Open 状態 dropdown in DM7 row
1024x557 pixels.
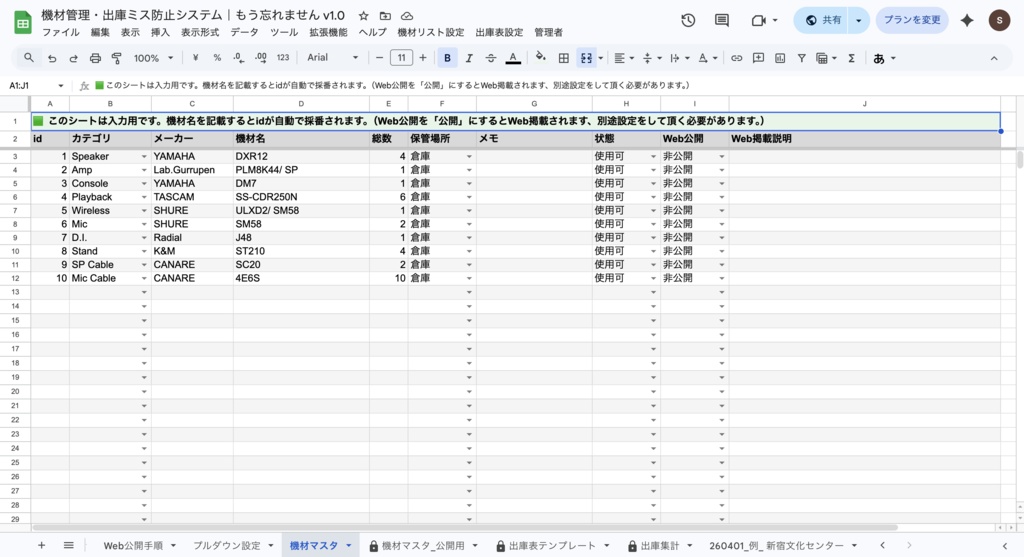click(x=653, y=183)
